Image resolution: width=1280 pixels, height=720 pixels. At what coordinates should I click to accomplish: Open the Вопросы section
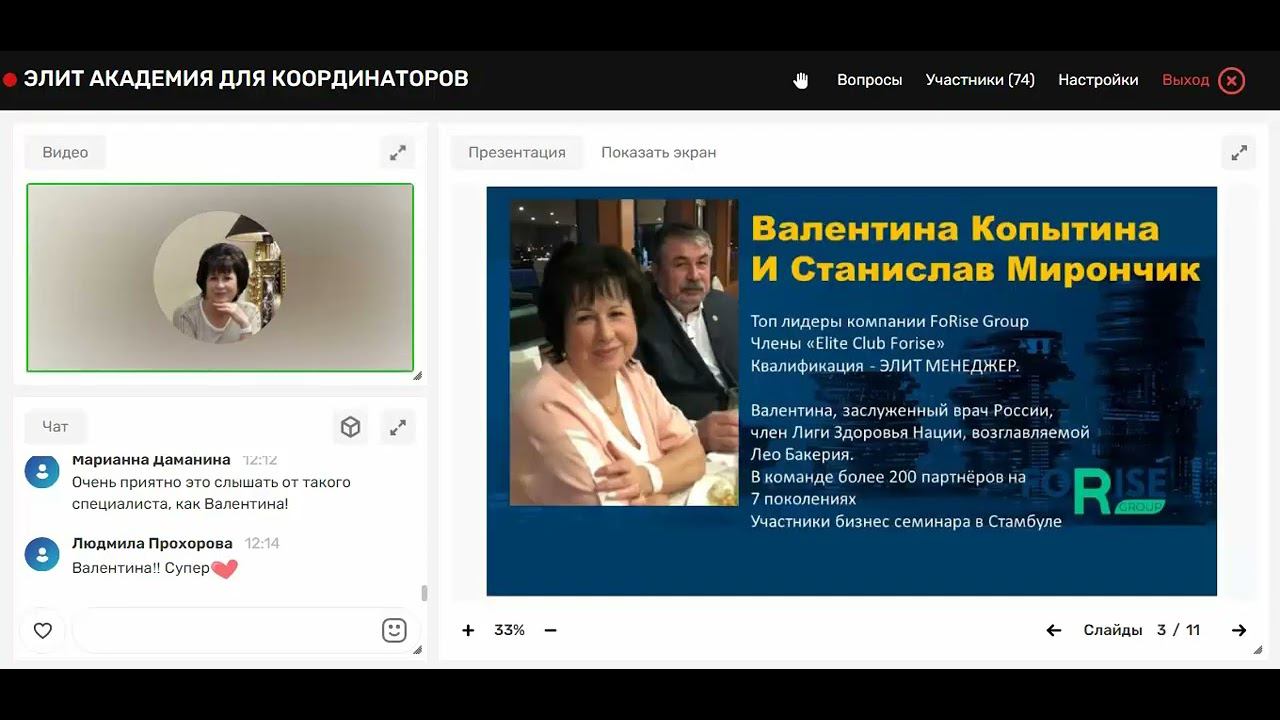[x=869, y=80]
